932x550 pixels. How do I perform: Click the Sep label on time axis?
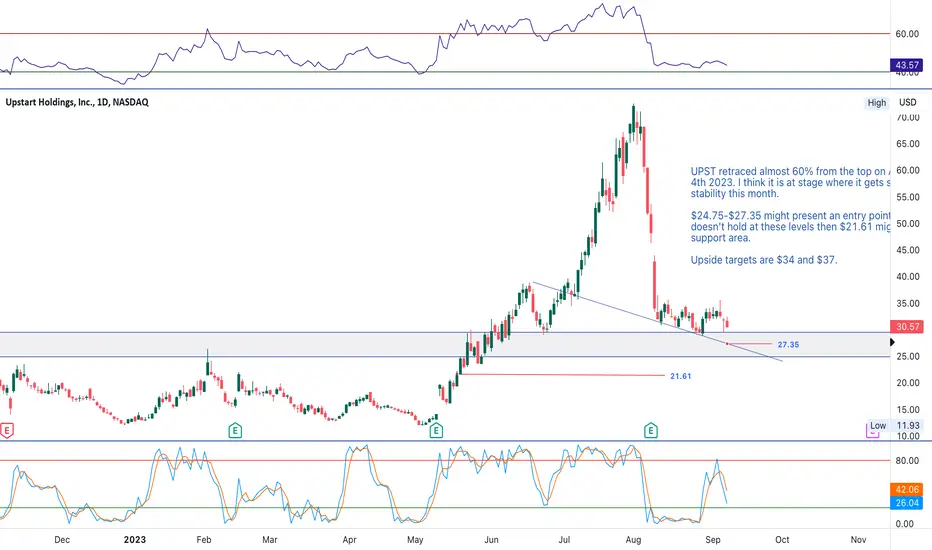pyautogui.click(x=713, y=540)
